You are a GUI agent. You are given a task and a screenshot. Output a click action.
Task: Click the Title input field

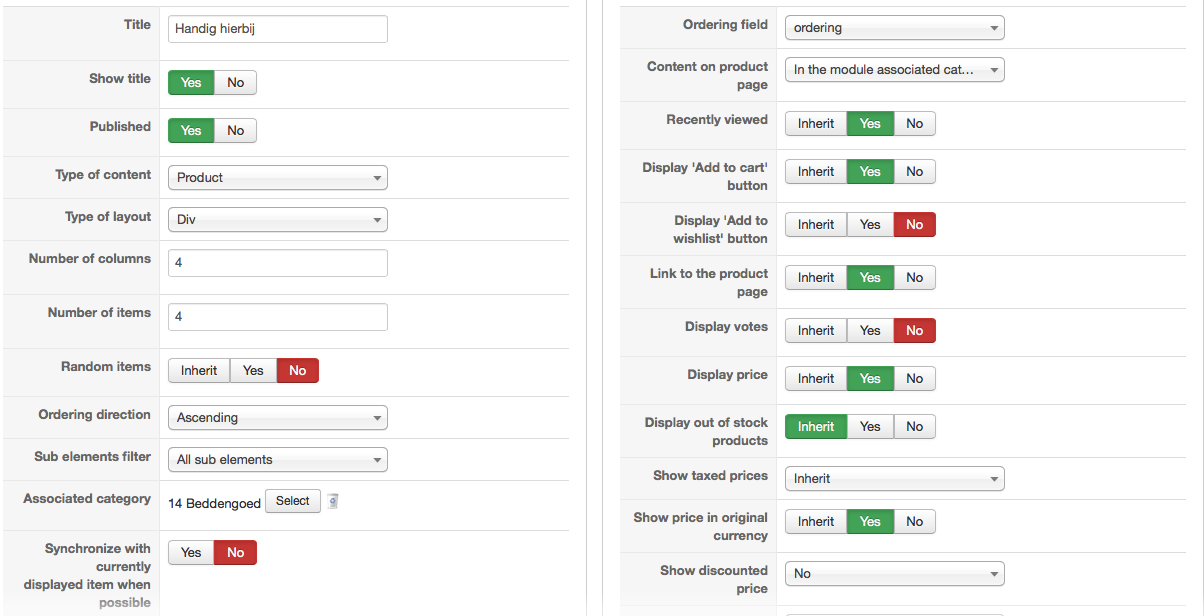click(277, 29)
